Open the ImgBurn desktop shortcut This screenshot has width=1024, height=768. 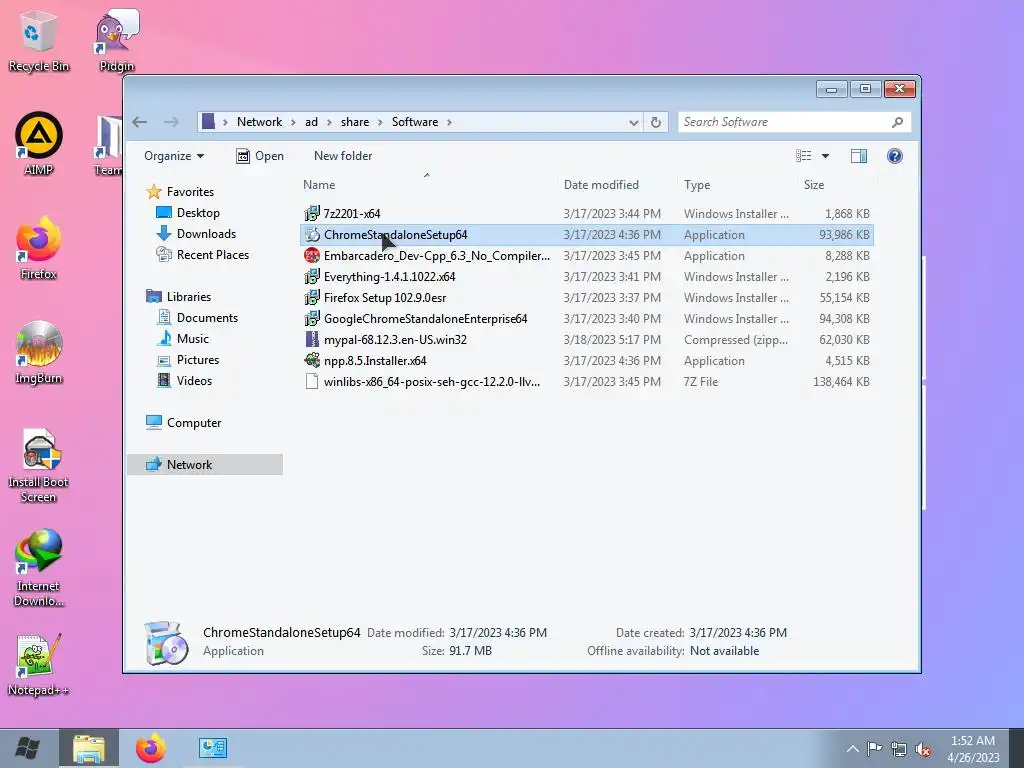point(39,353)
